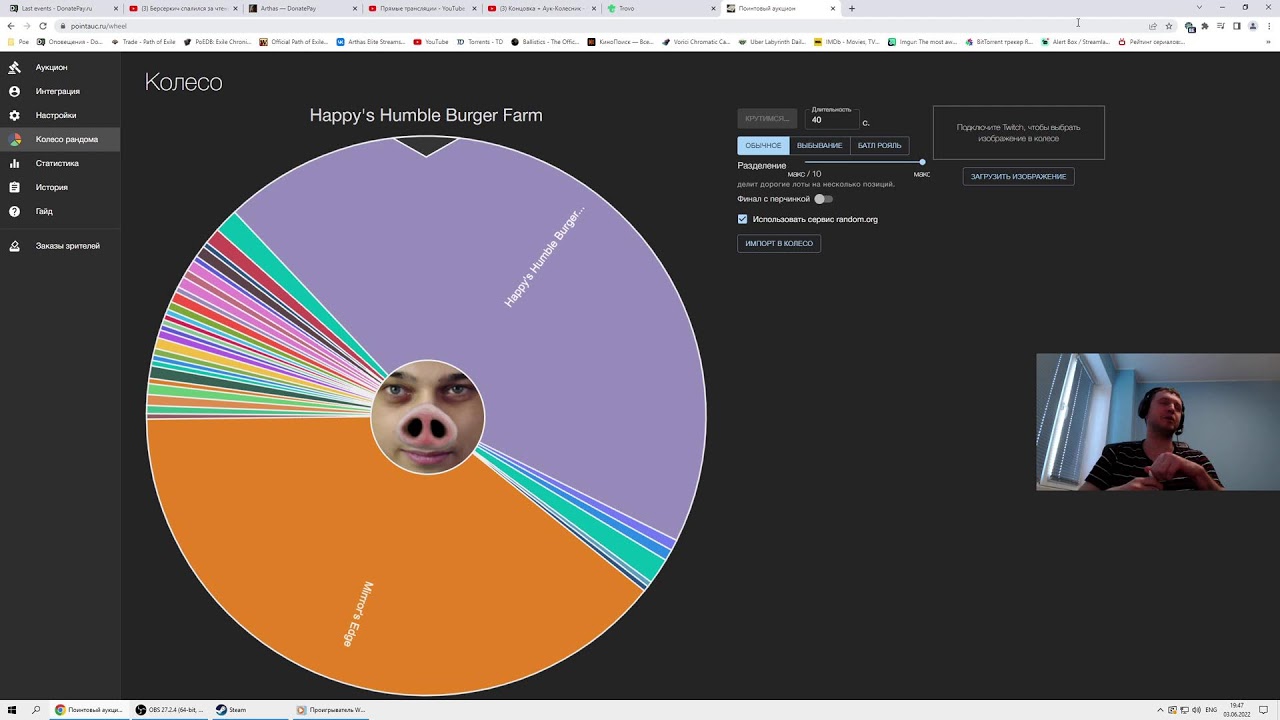Open the IMDb Movies bookmark
Viewport: 1280px width, 720px height.
pyautogui.click(x=847, y=42)
